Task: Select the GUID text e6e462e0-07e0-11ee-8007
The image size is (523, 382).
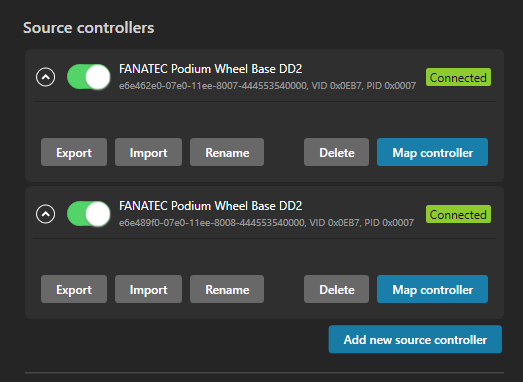Action: click(x=179, y=86)
